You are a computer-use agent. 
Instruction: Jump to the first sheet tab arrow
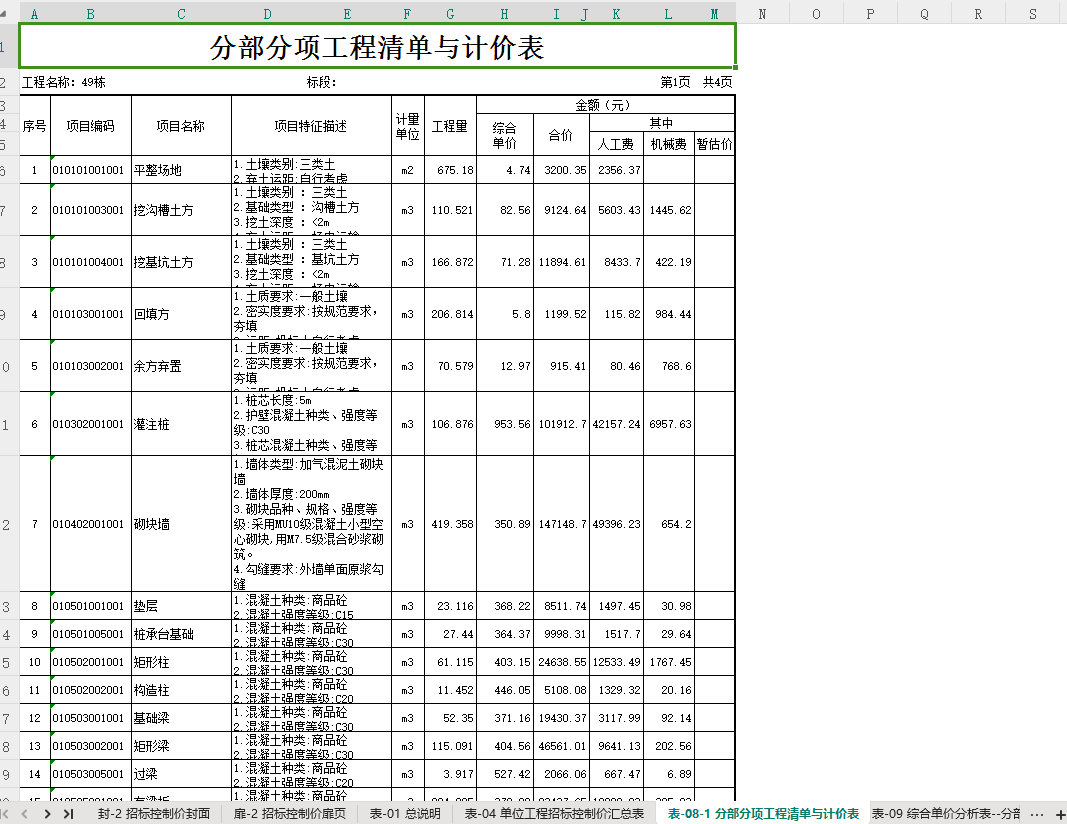[5, 814]
